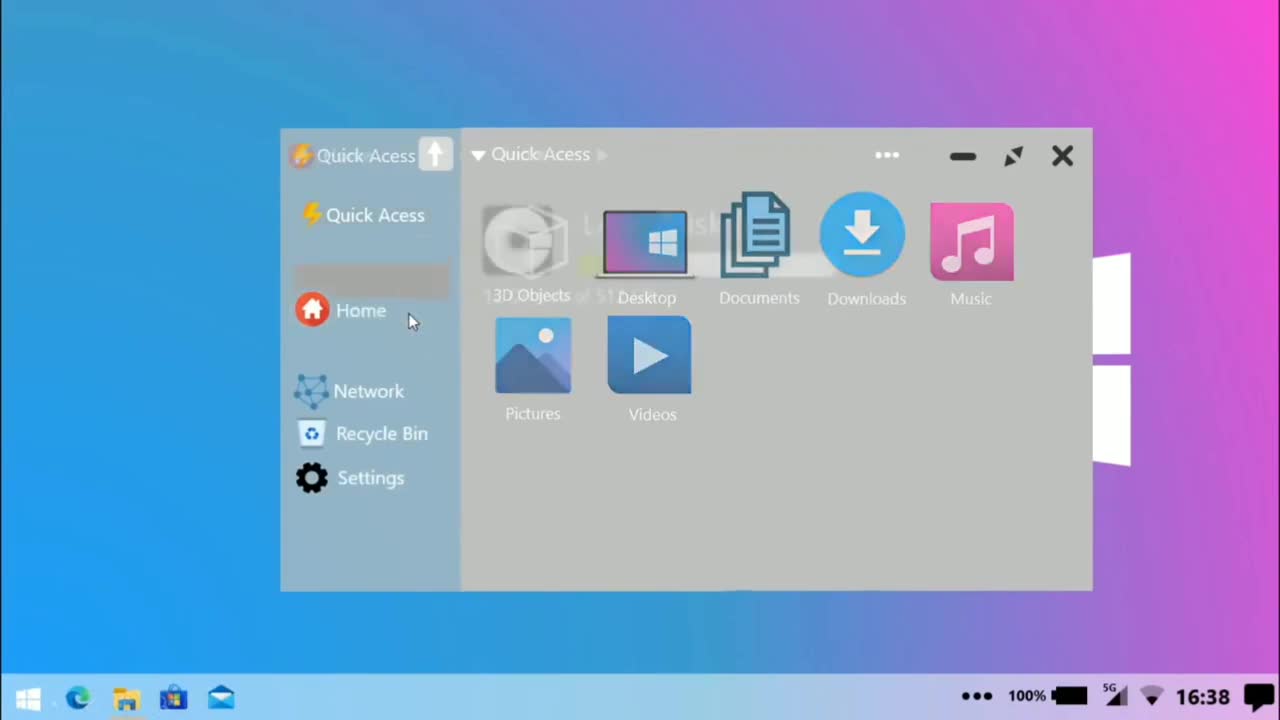
Task: Open the Videos folder icon
Action: tap(649, 355)
